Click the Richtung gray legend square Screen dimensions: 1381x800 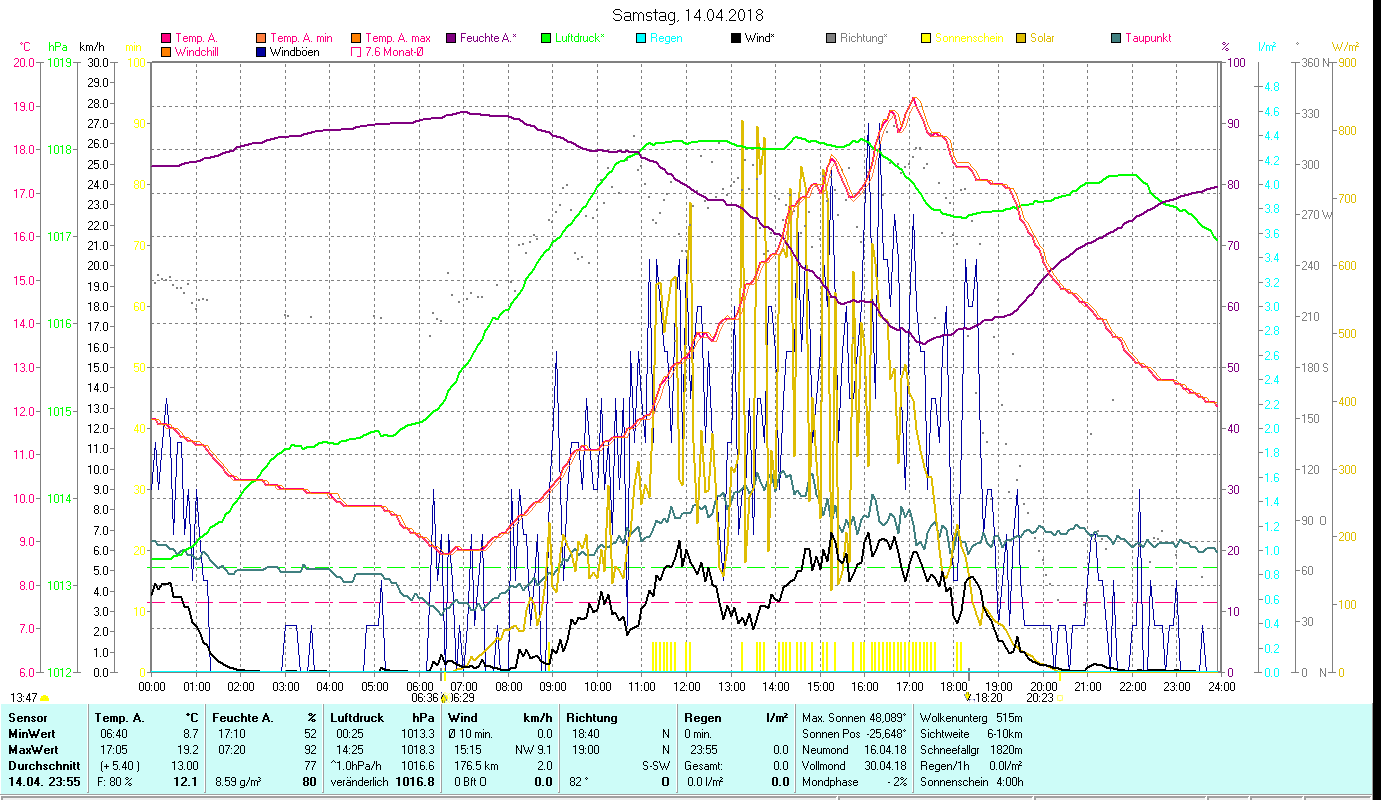click(830, 38)
